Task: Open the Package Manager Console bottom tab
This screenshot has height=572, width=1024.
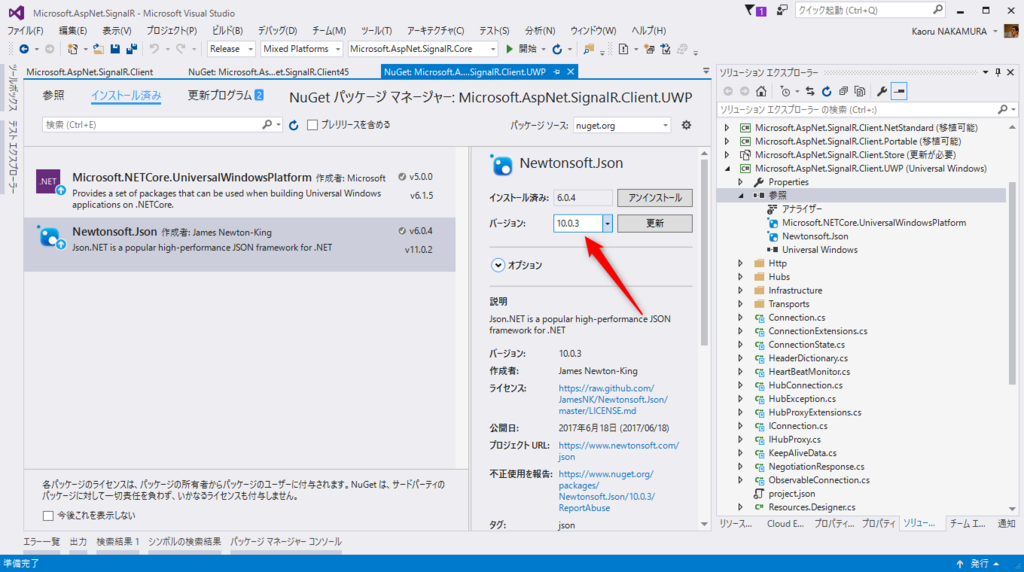Action: pos(285,541)
